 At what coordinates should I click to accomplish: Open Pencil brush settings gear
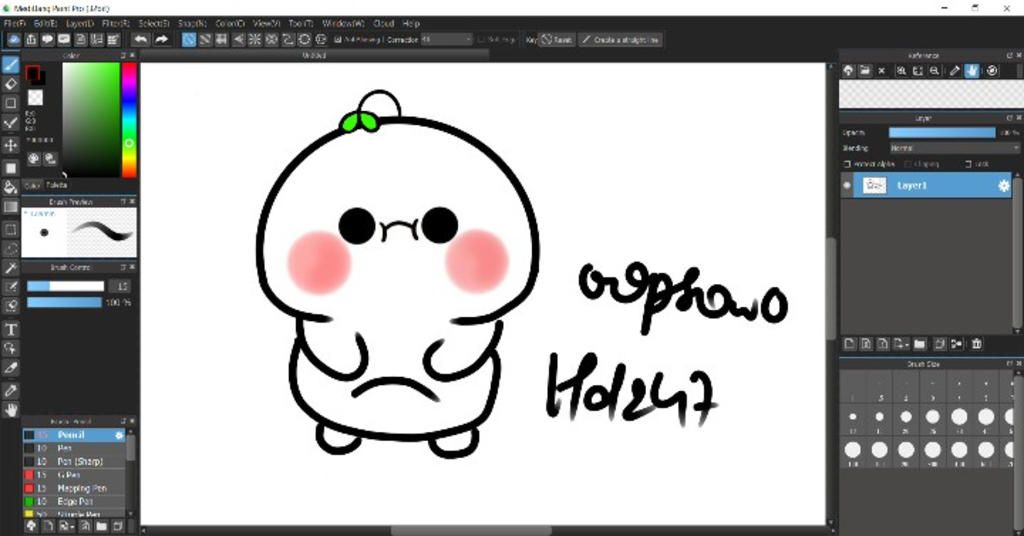(x=119, y=435)
